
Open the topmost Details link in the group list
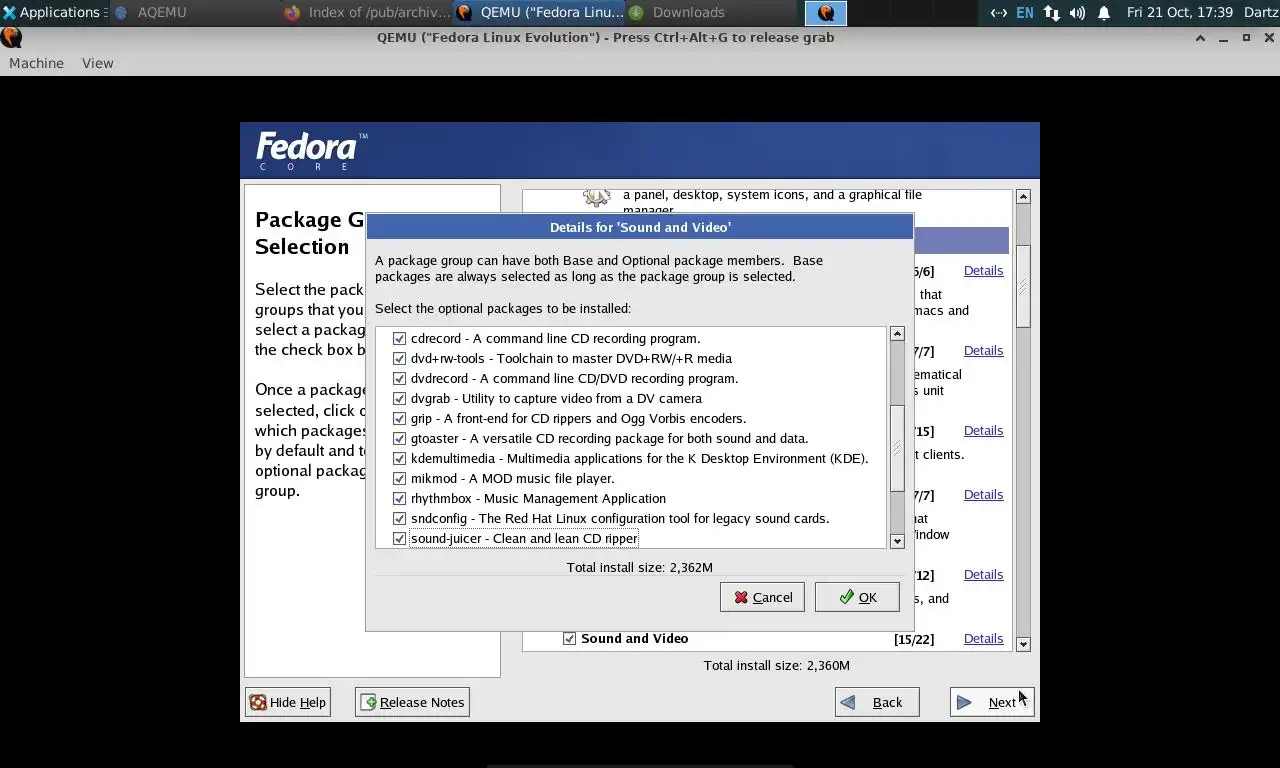coord(983,270)
